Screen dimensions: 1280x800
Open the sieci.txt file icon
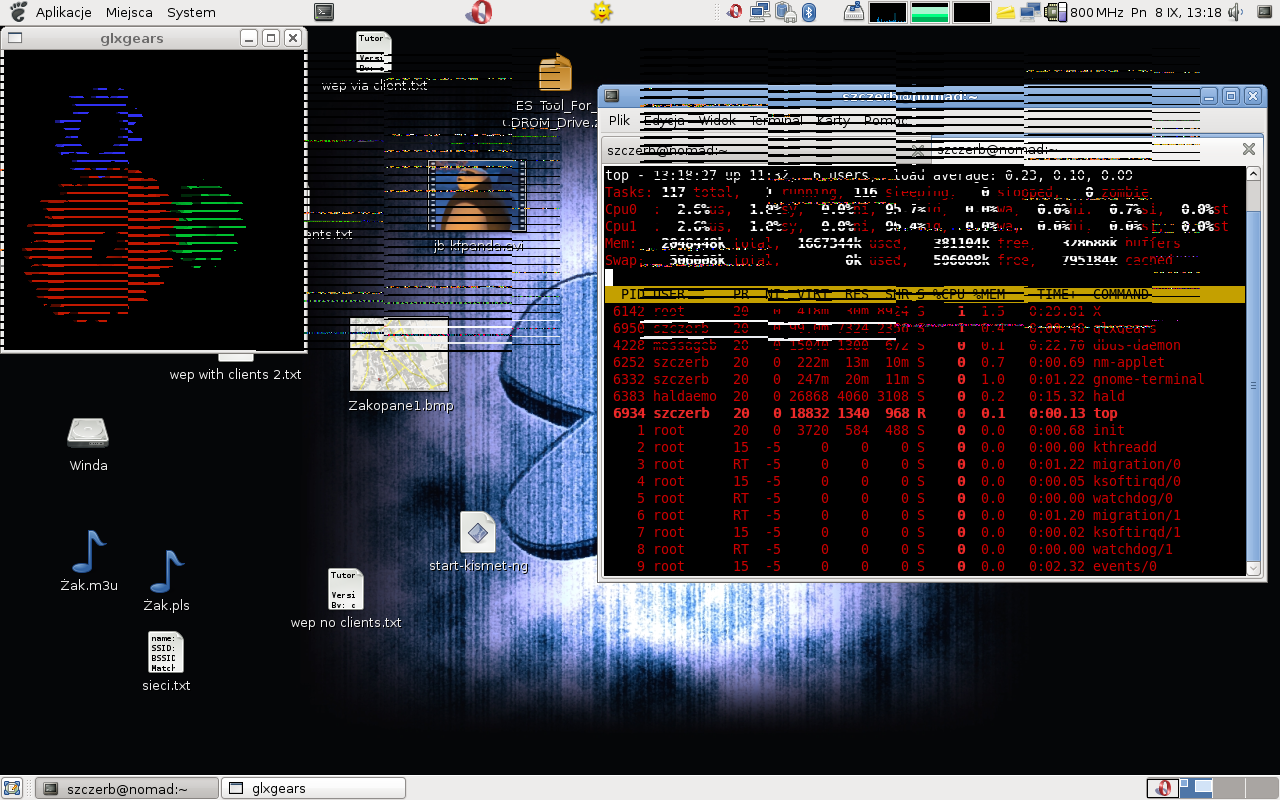click(166, 652)
